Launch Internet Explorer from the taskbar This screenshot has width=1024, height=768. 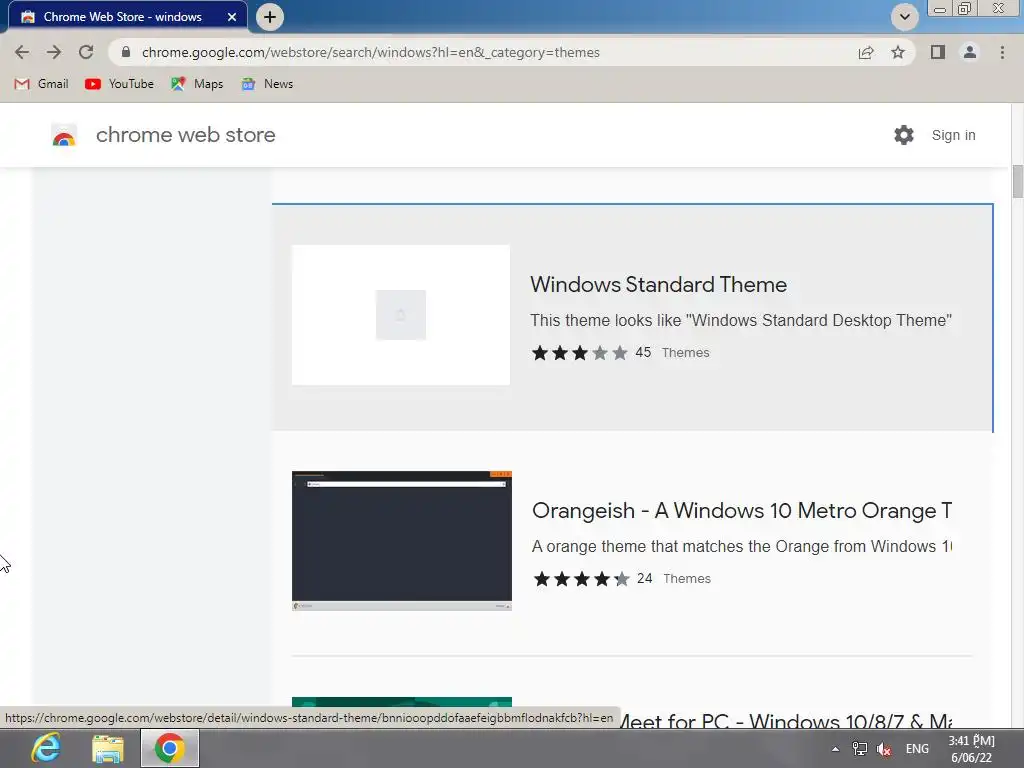pyautogui.click(x=46, y=748)
